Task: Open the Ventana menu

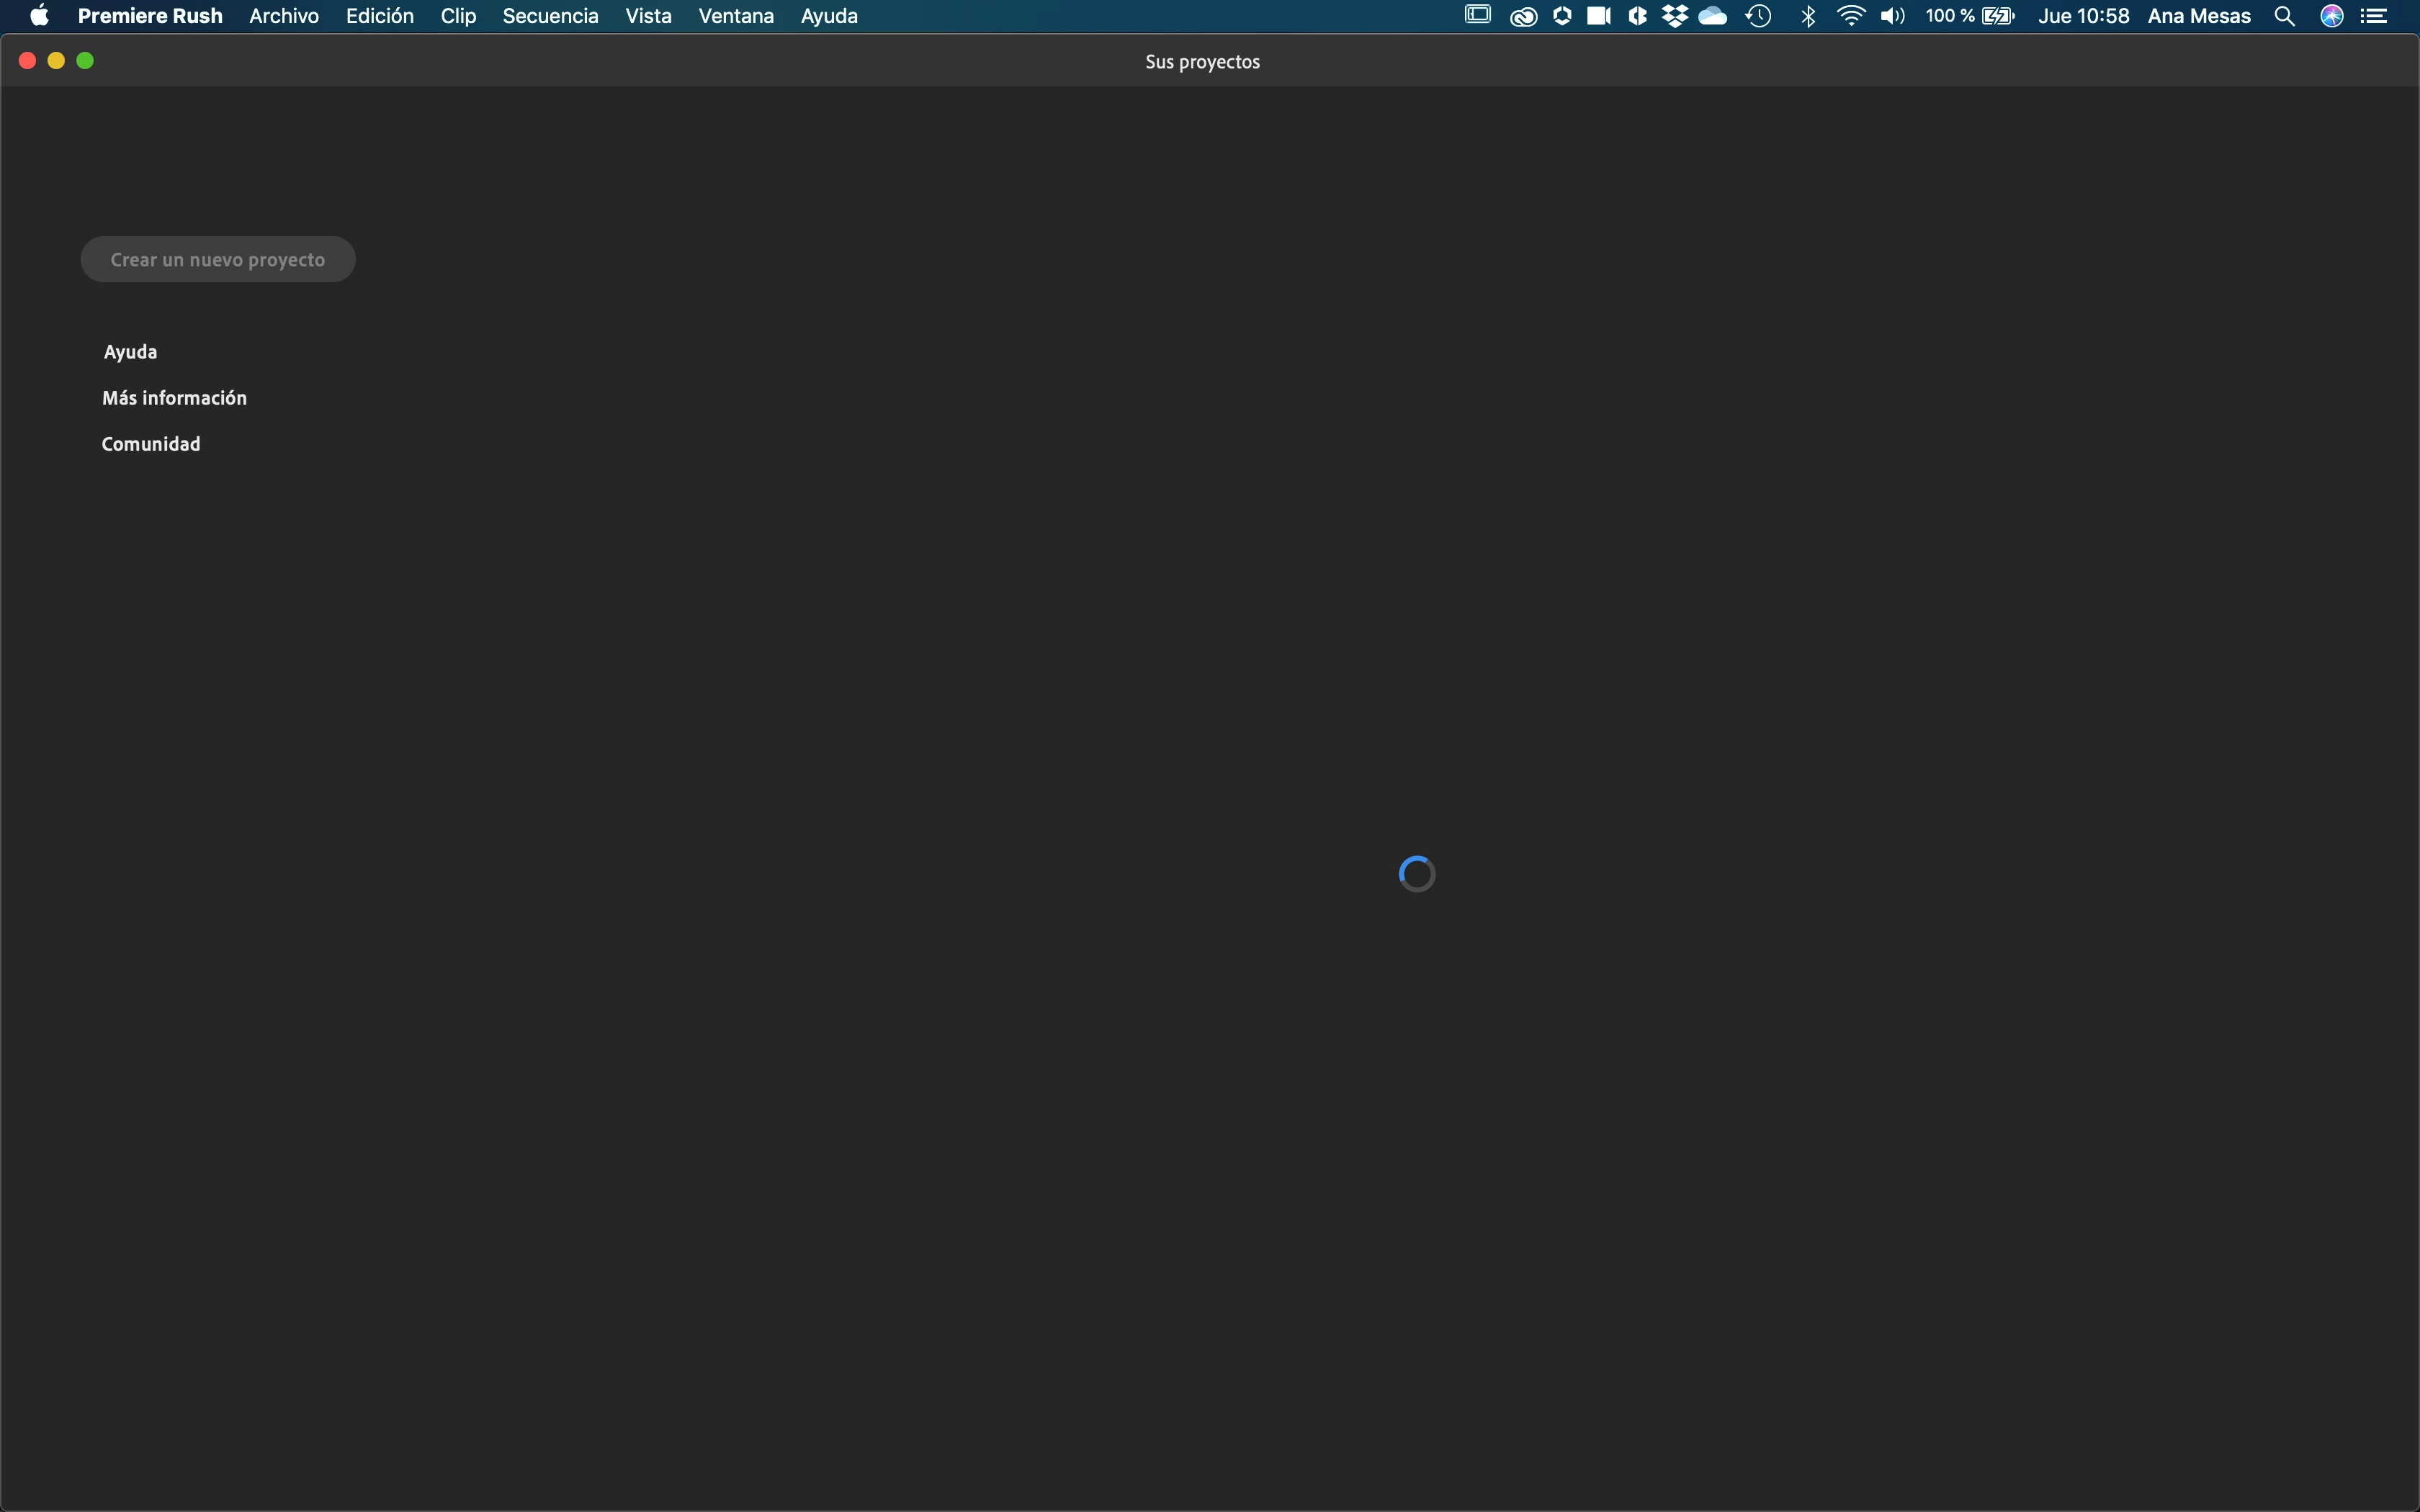Action: click(x=736, y=16)
